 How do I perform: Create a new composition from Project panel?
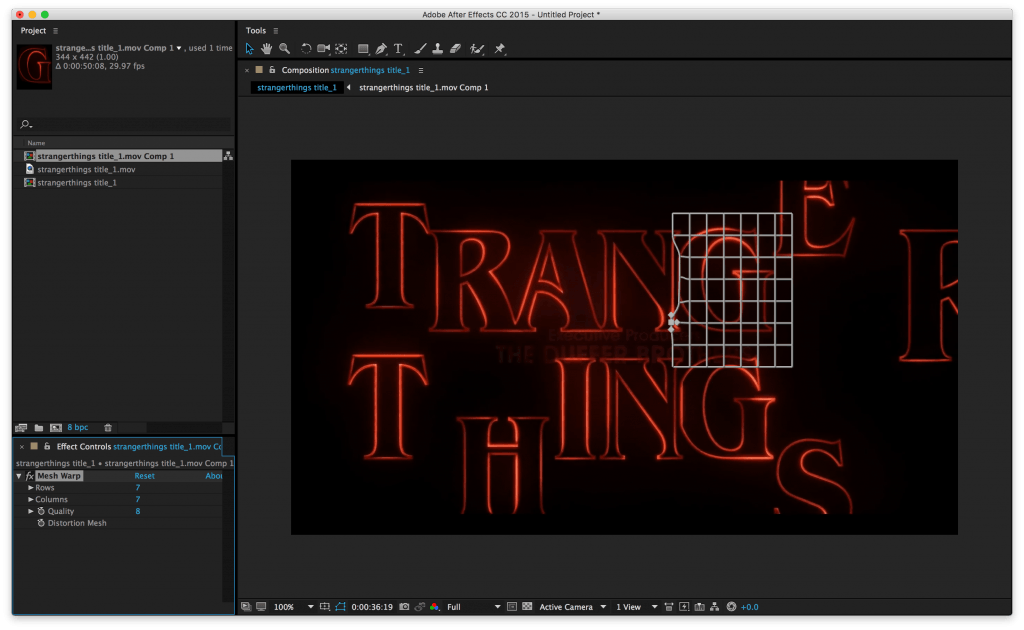tap(56, 428)
